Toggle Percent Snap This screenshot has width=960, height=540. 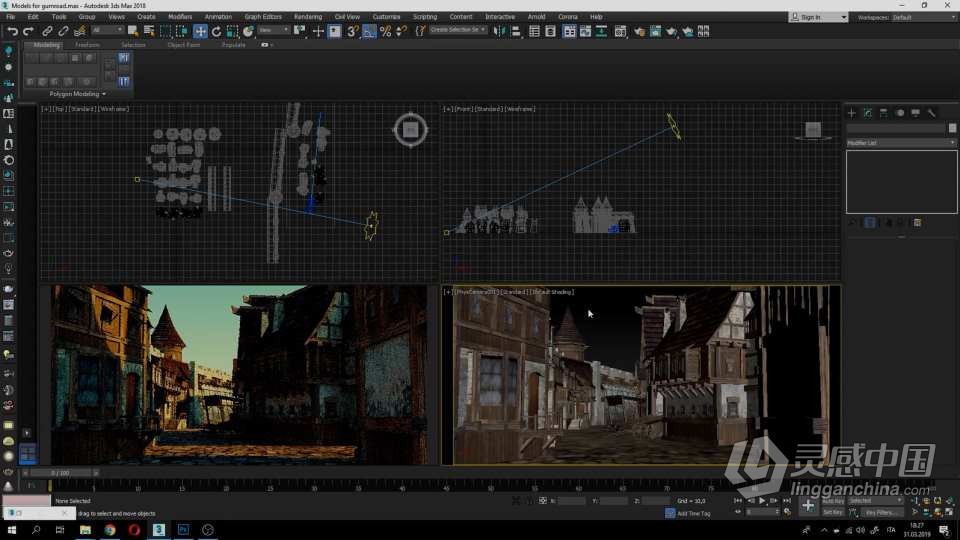tap(386, 31)
